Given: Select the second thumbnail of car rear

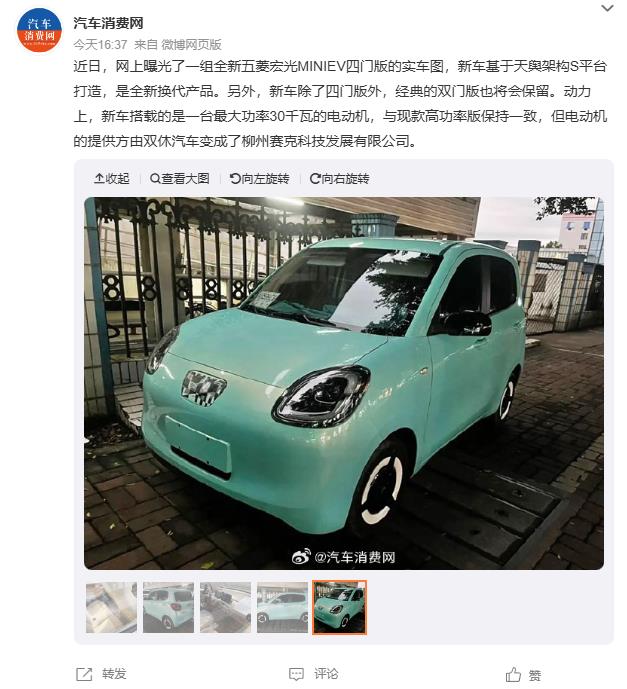Looking at the screenshot, I should [168, 607].
